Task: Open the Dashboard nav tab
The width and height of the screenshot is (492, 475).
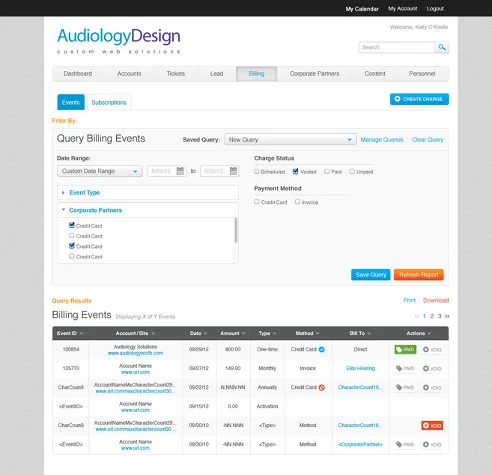Action: coord(78,74)
